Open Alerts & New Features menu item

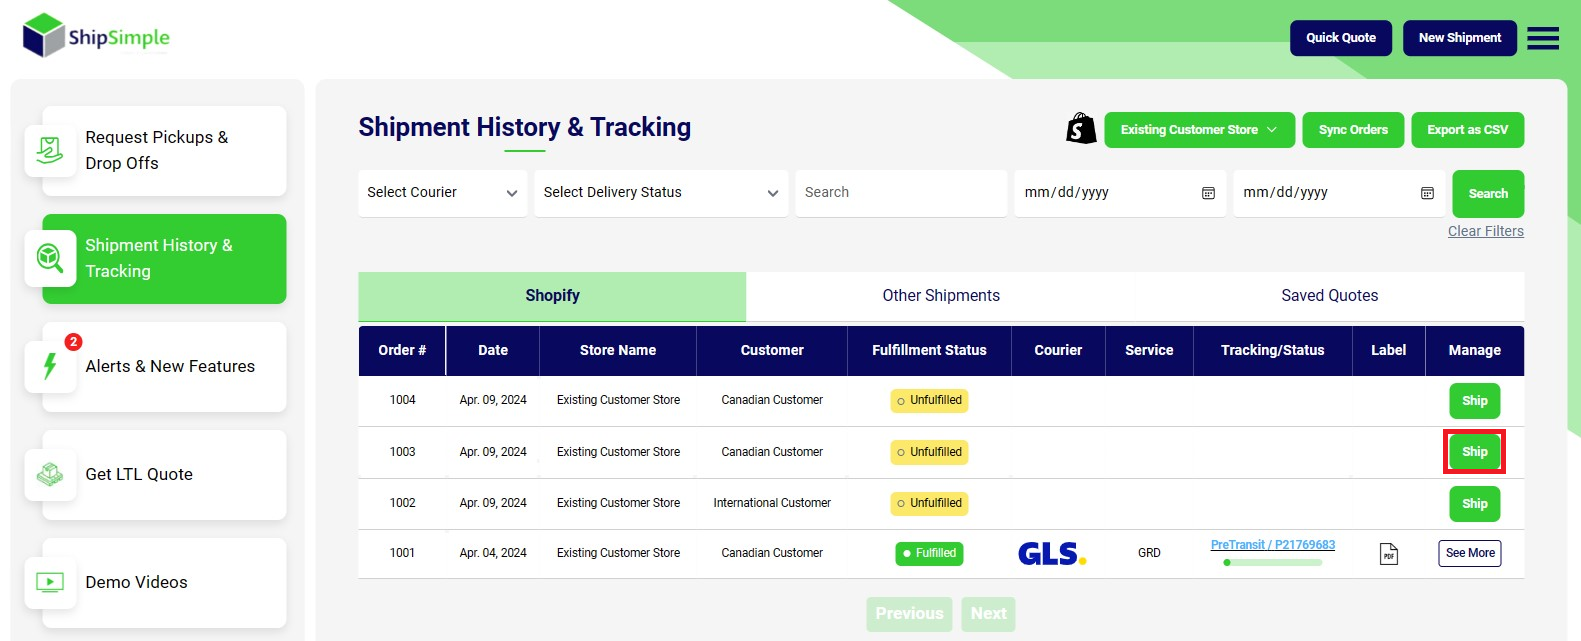(164, 367)
